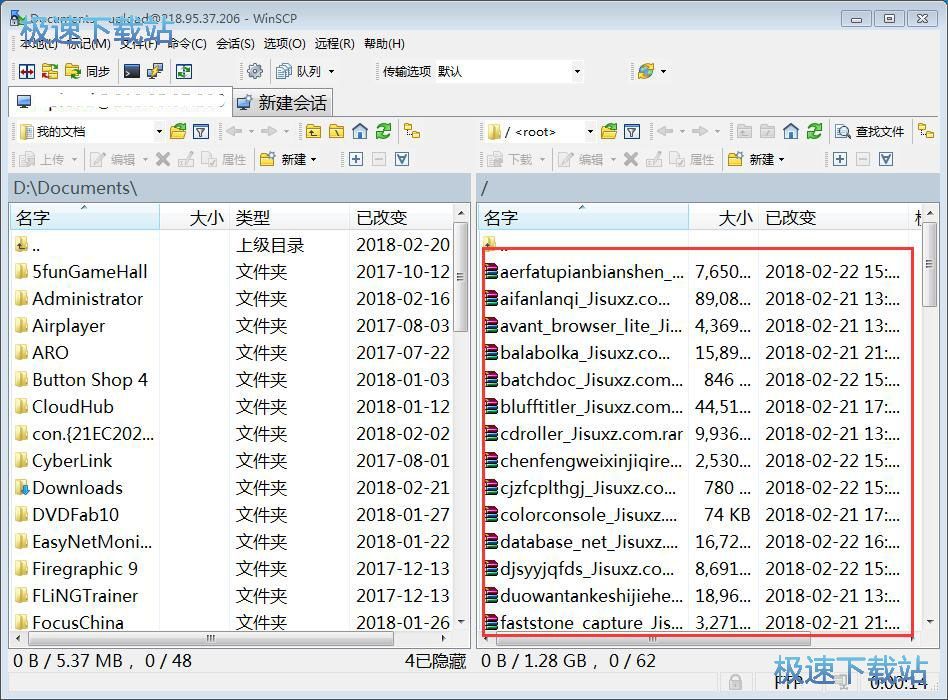
Task: Sort local files by 名字 column
Action: tap(85, 218)
